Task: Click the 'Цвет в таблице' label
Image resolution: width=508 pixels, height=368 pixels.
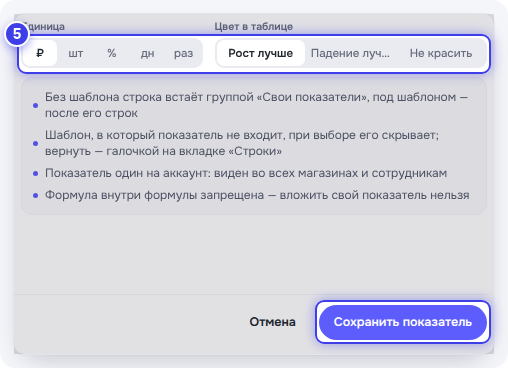Action: coord(253,26)
